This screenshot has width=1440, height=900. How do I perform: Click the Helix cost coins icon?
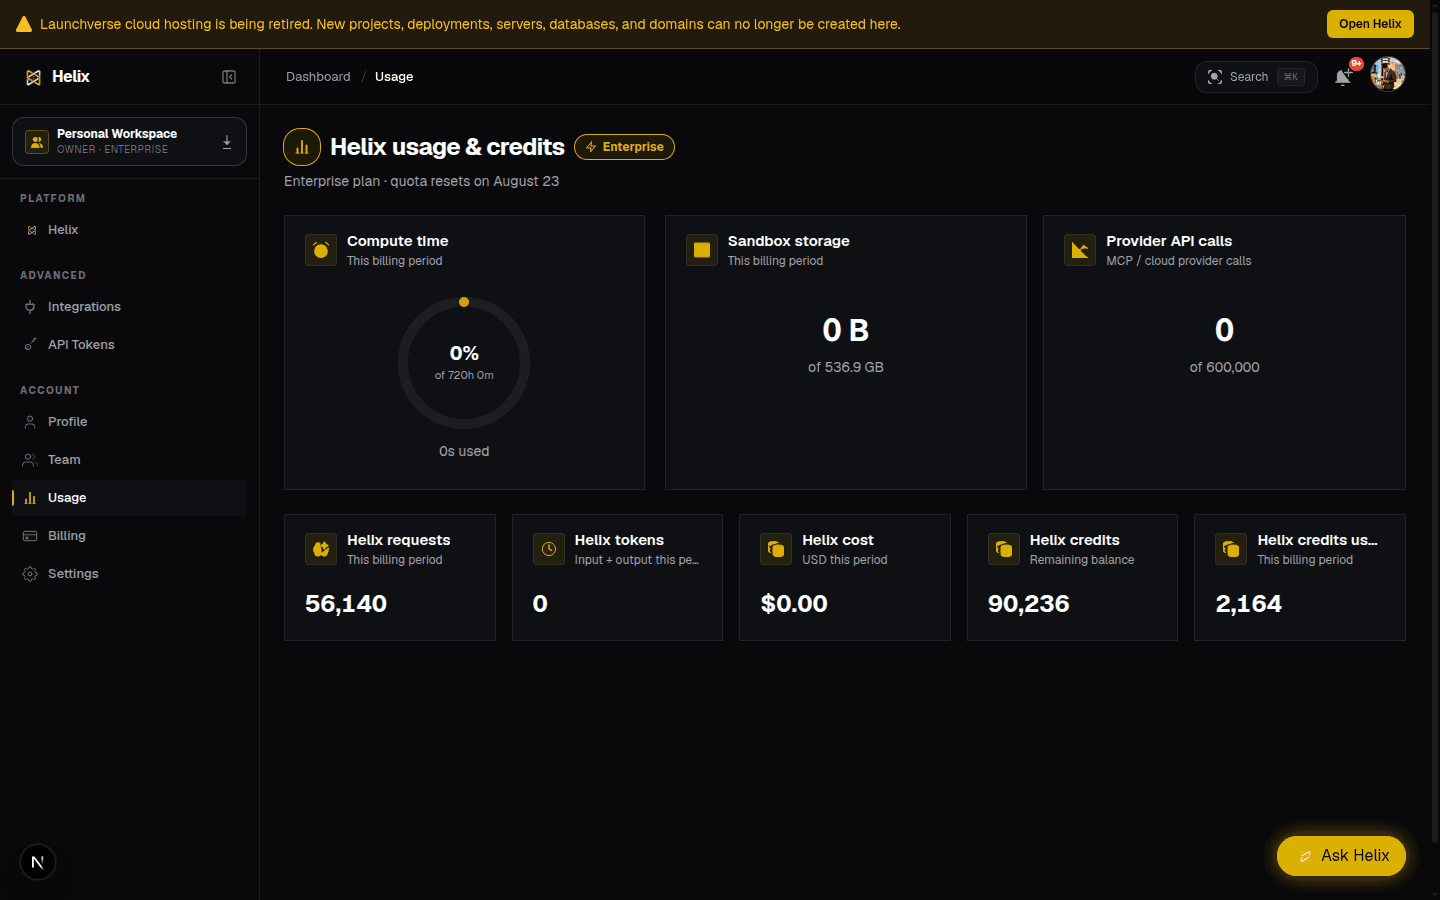coord(776,549)
